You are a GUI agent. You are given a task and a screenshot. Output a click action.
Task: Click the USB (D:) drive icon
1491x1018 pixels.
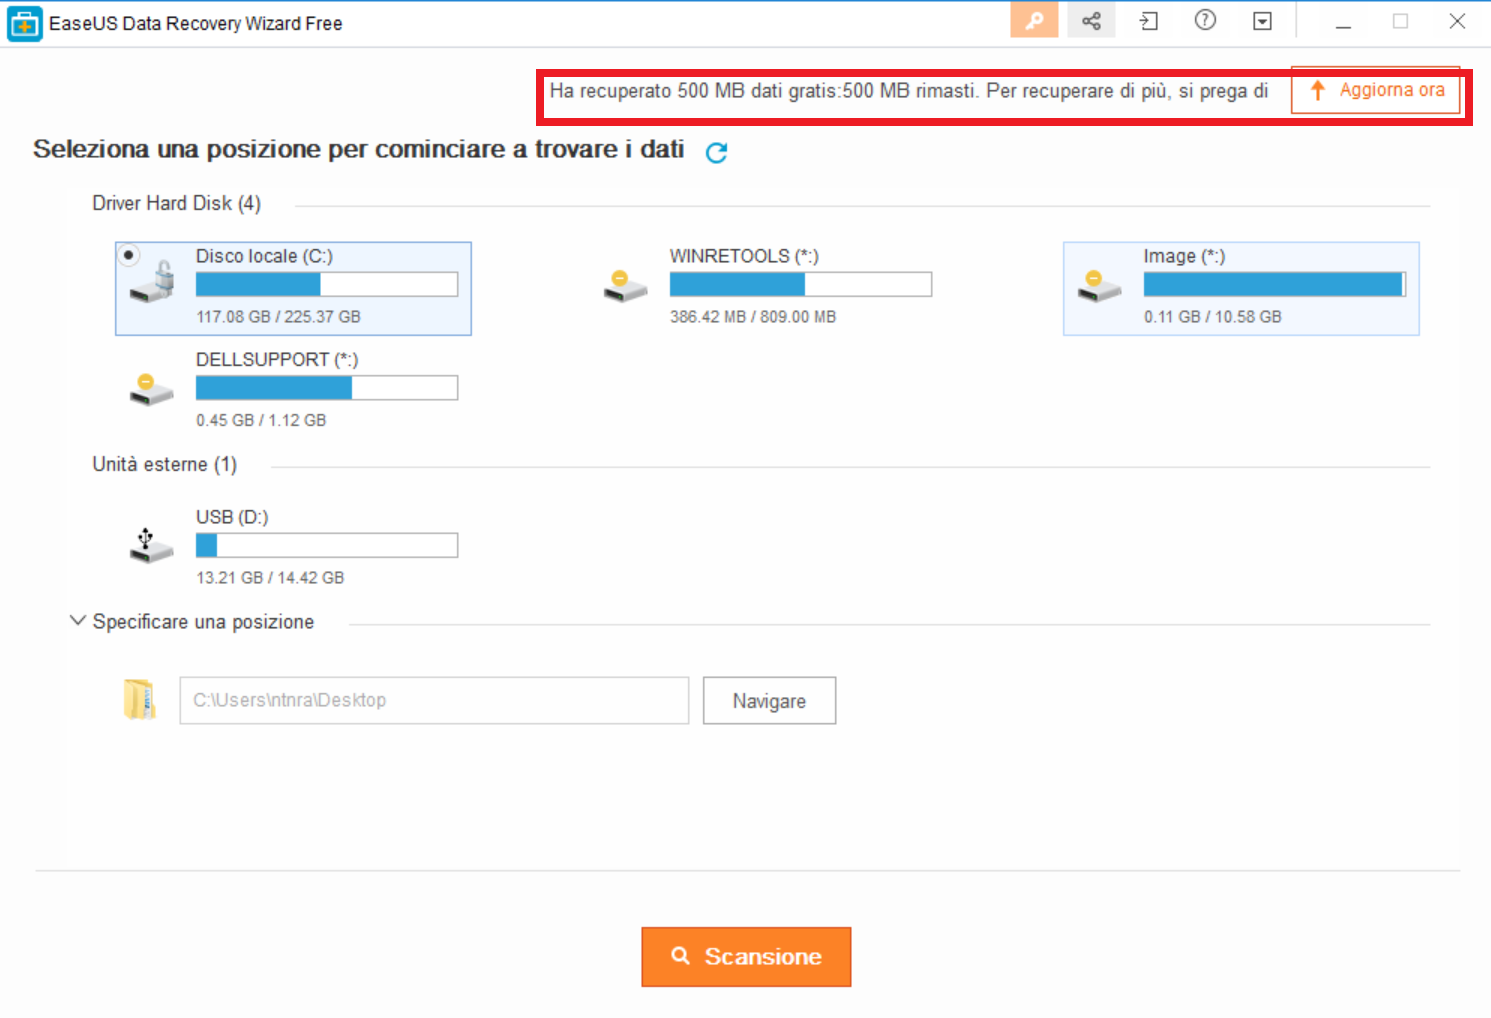pos(152,545)
